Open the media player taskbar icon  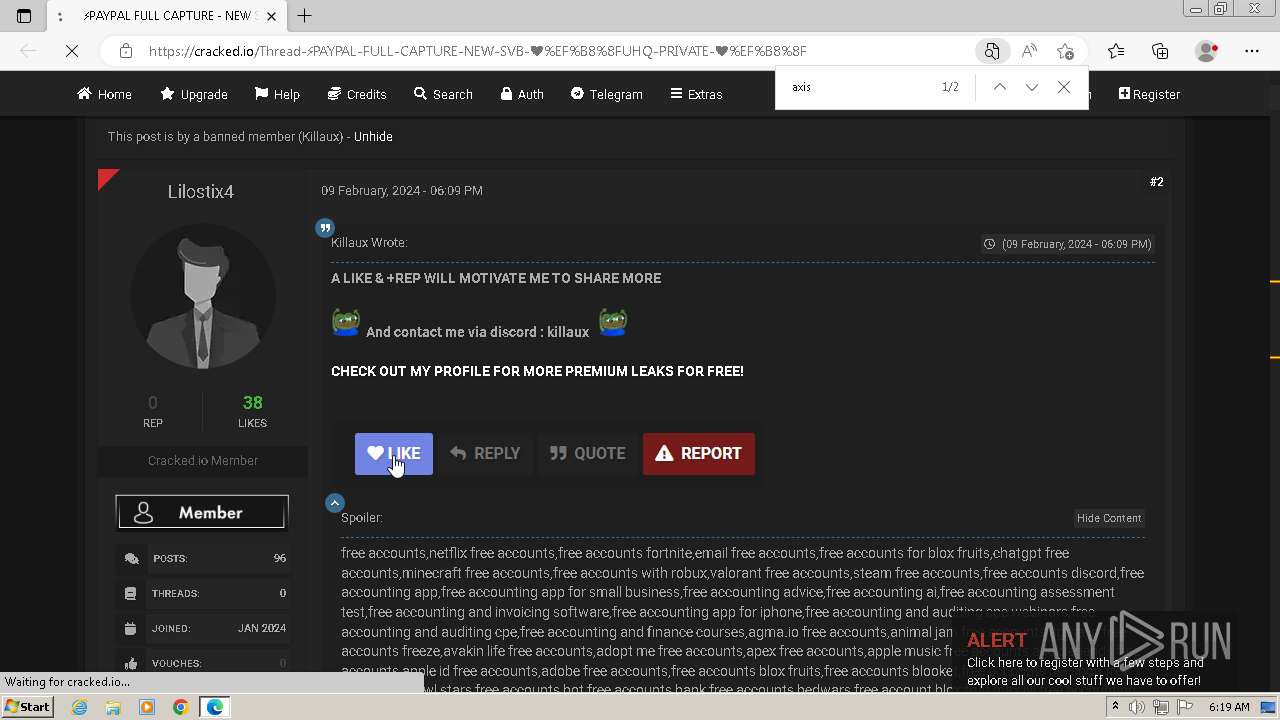pos(147,707)
